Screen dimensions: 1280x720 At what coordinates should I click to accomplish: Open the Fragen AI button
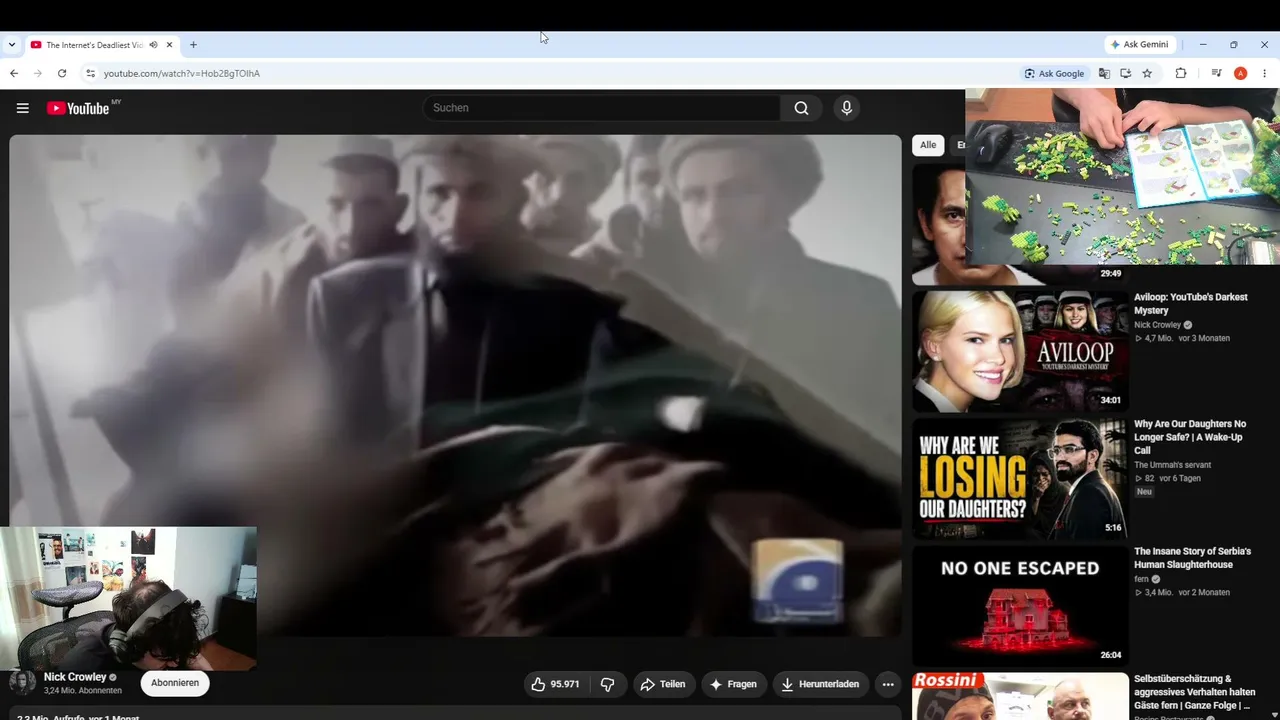coord(733,684)
